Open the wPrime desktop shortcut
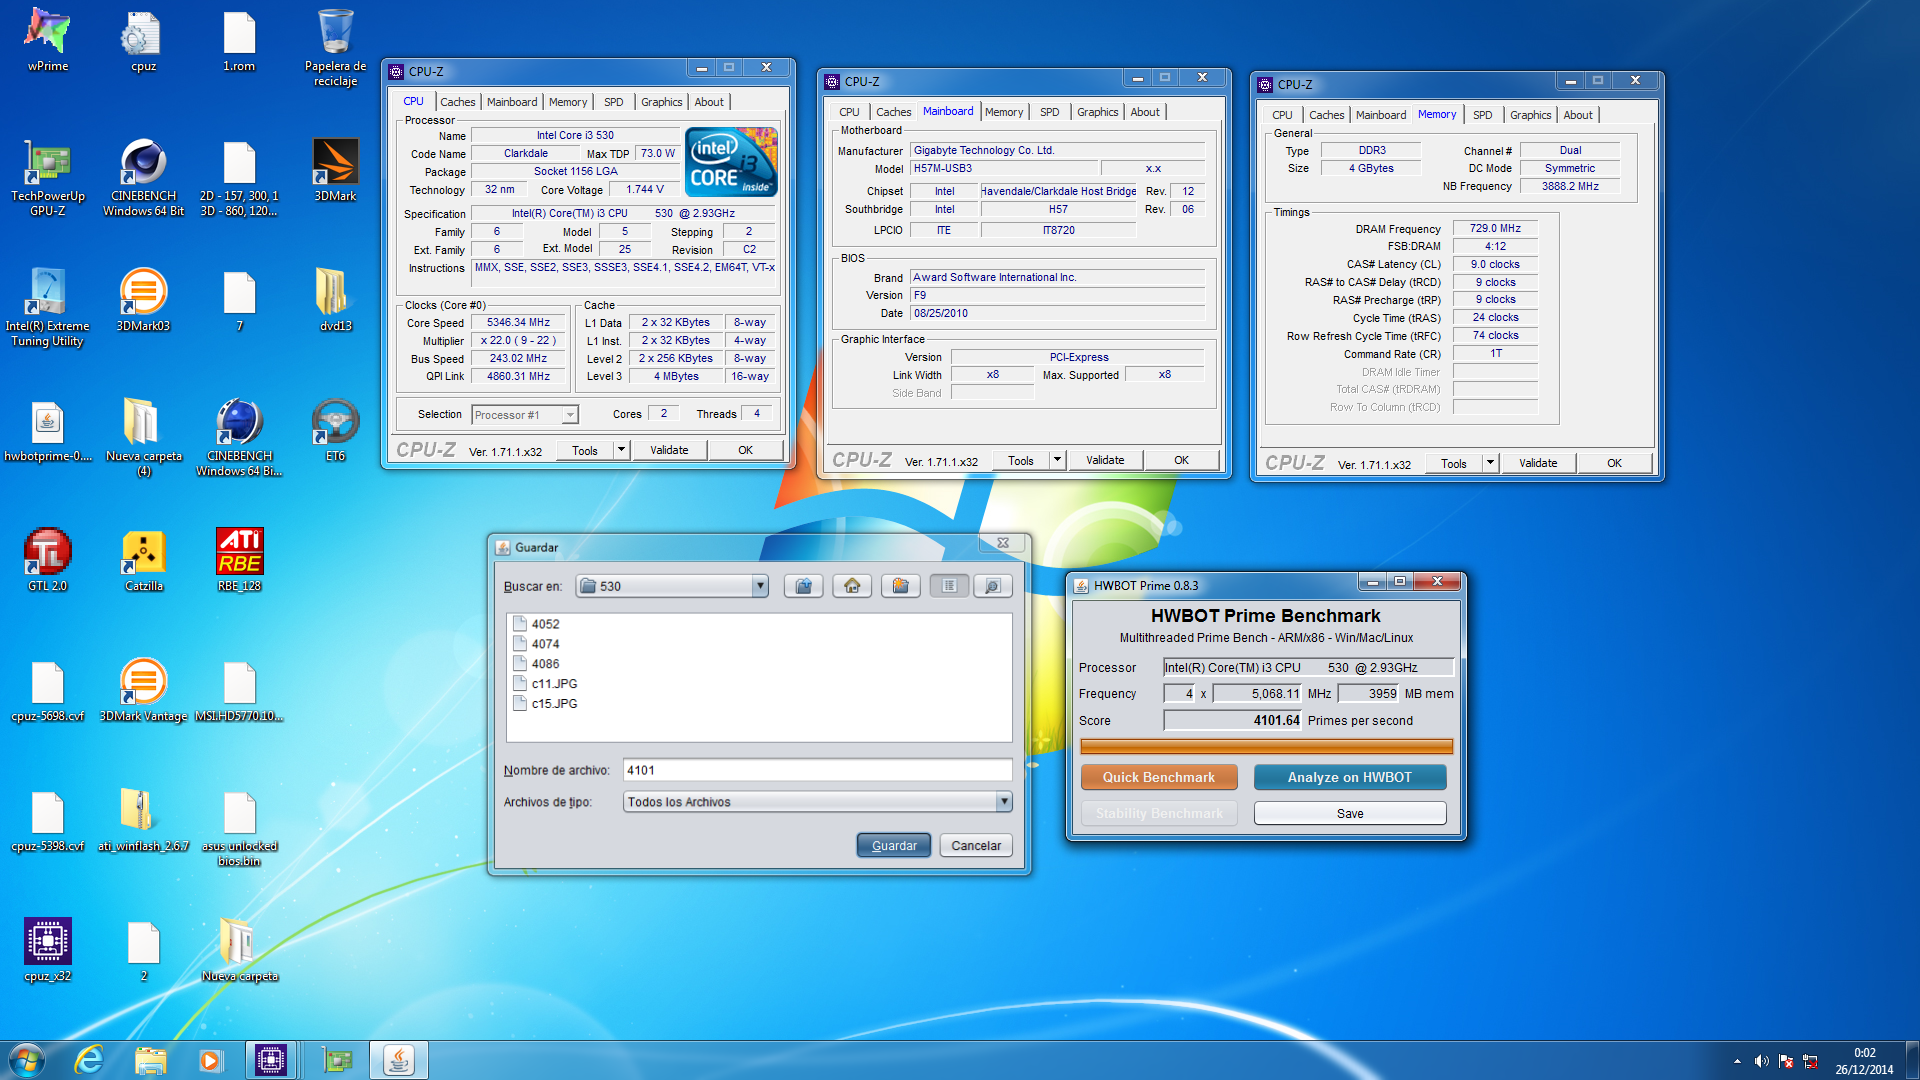 [x=48, y=40]
